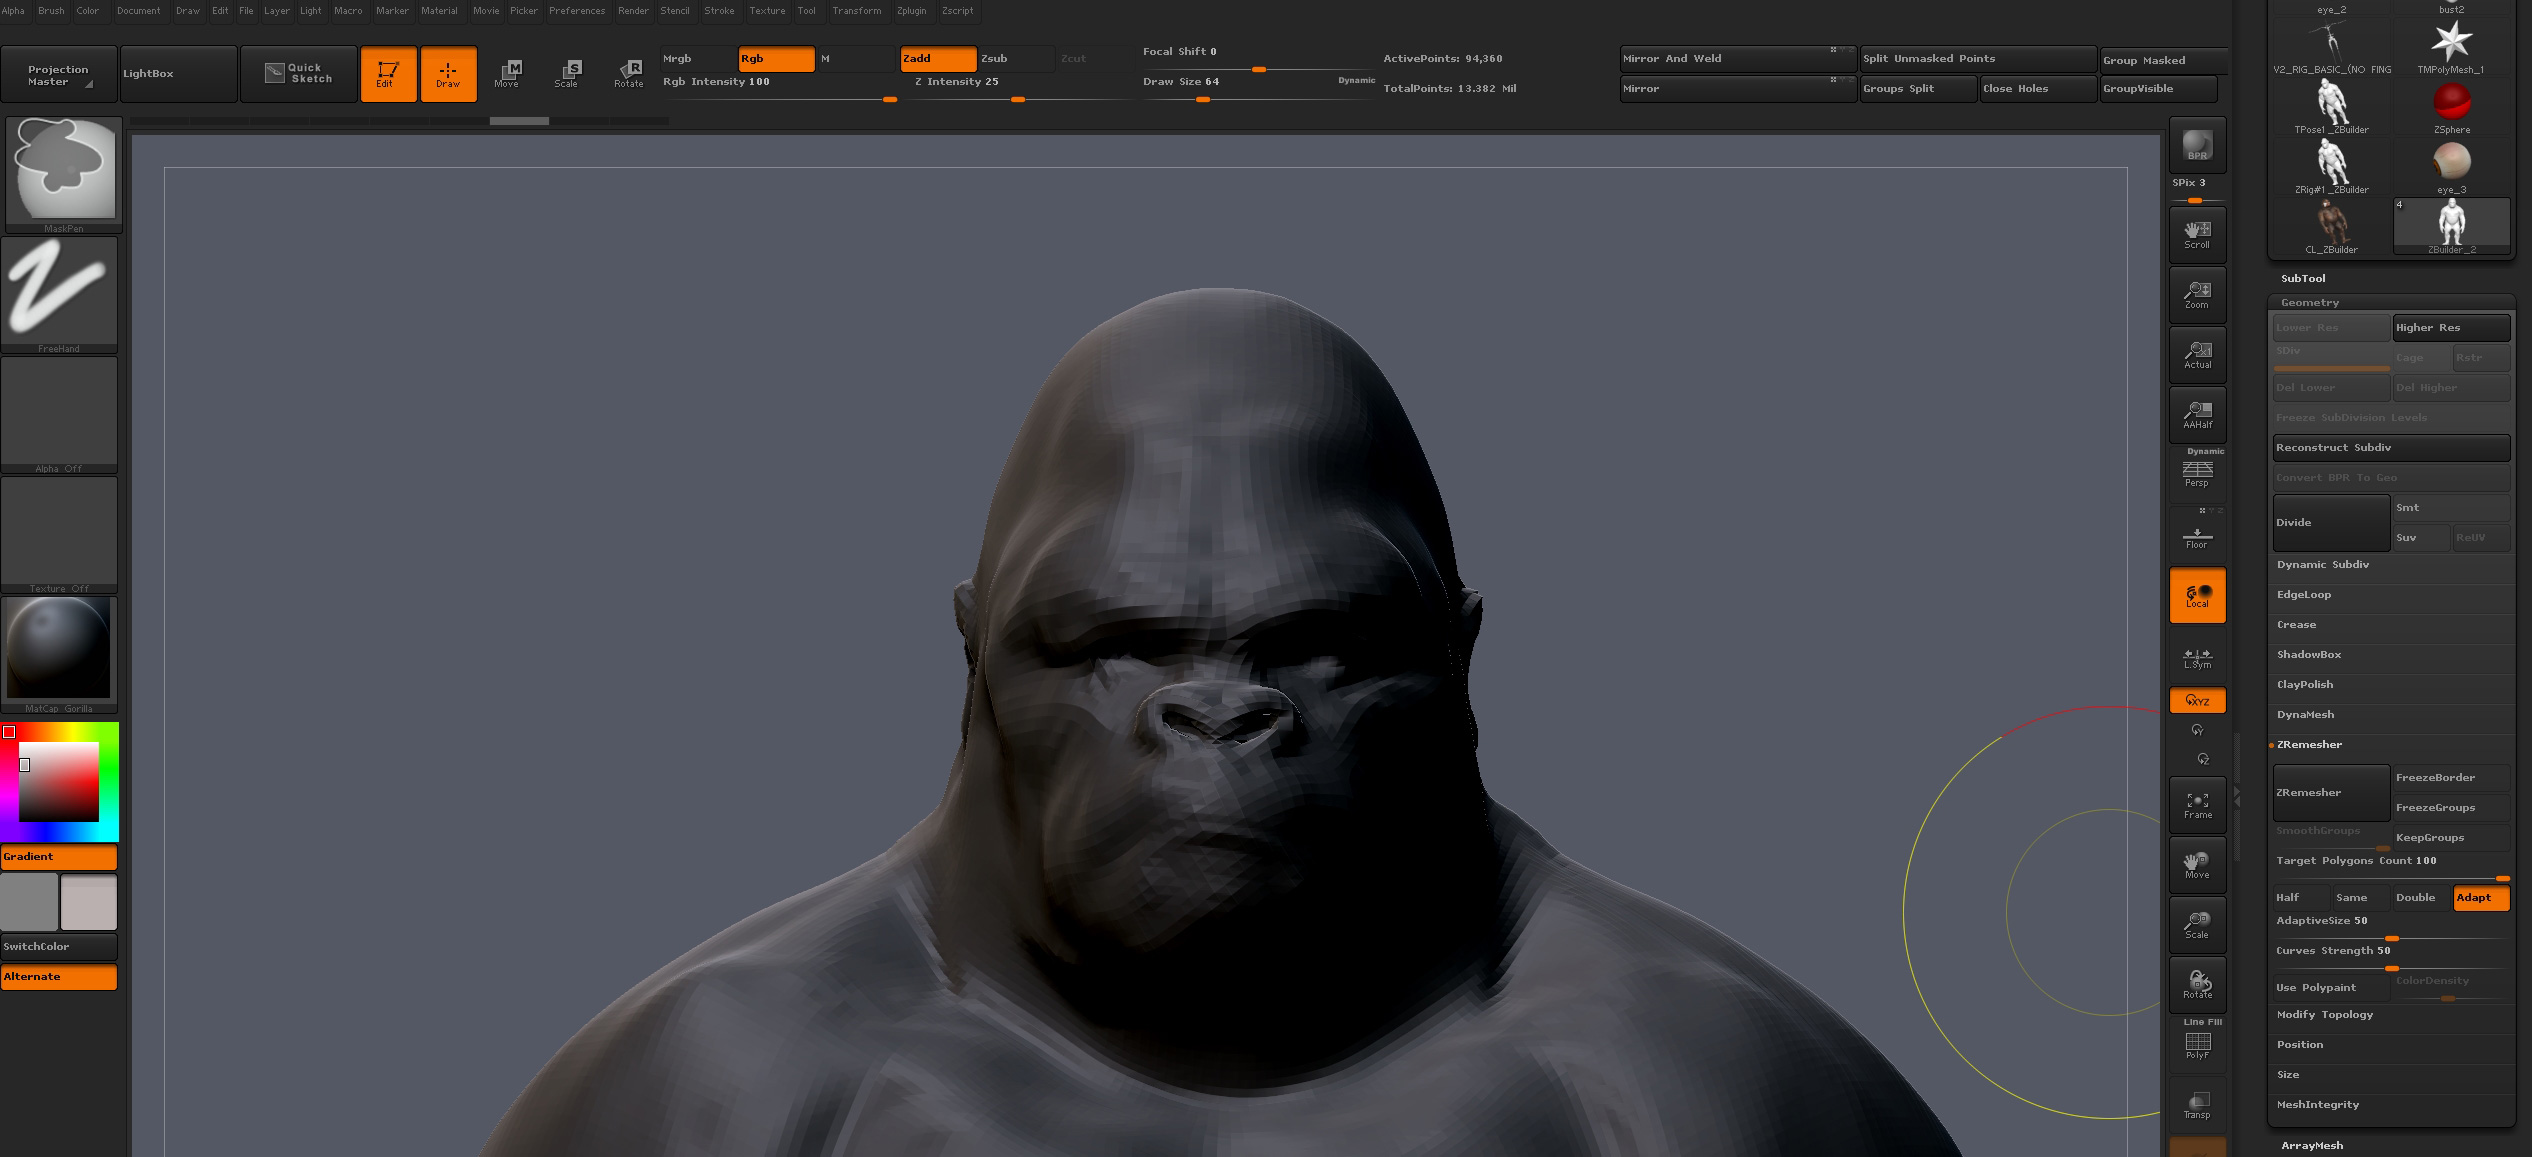Open the Brush menu

[x=51, y=11]
